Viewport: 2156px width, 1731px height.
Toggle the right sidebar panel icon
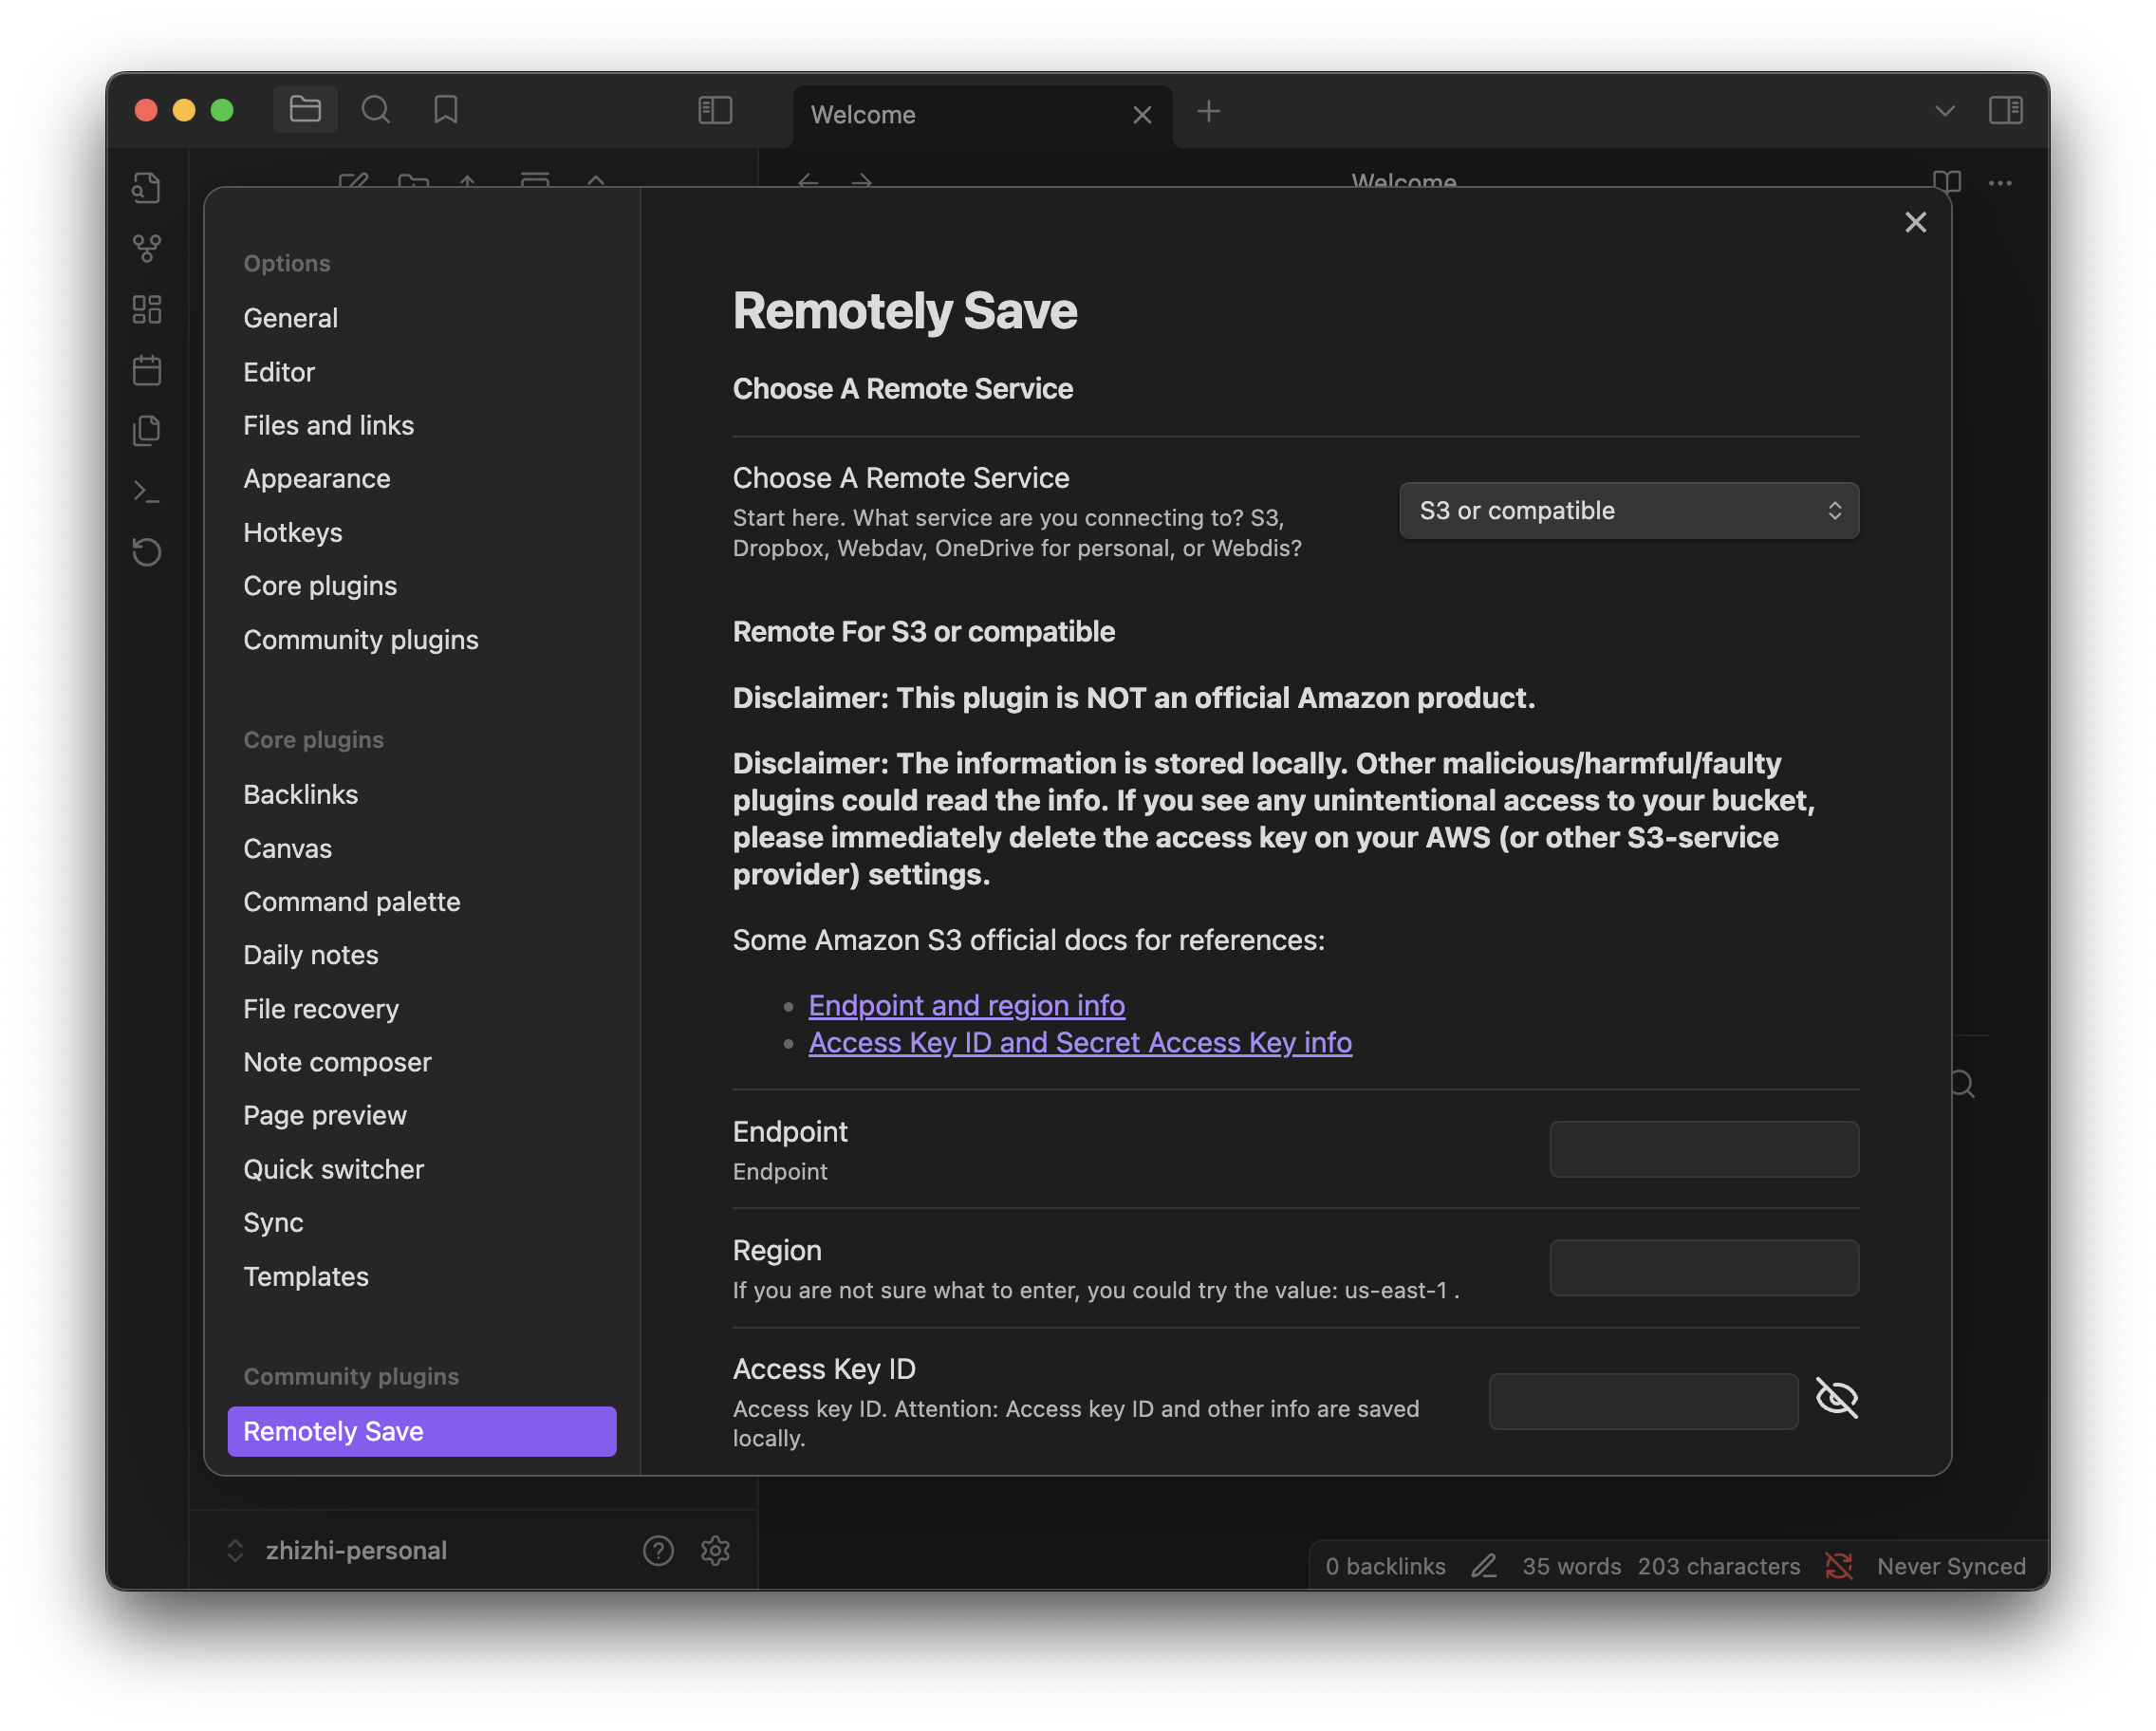[x=2005, y=110]
